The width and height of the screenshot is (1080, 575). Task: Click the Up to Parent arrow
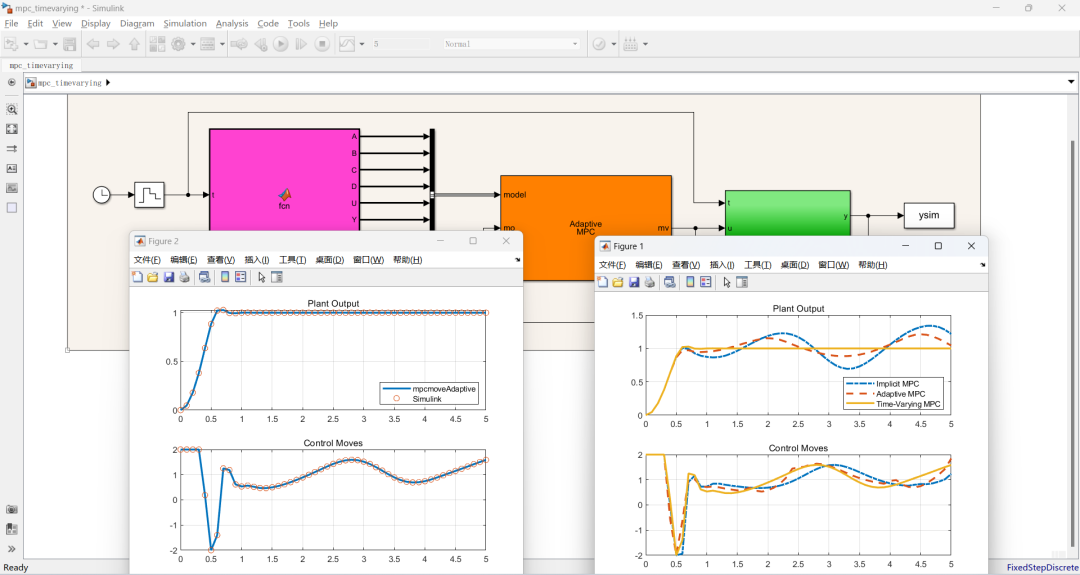134,44
